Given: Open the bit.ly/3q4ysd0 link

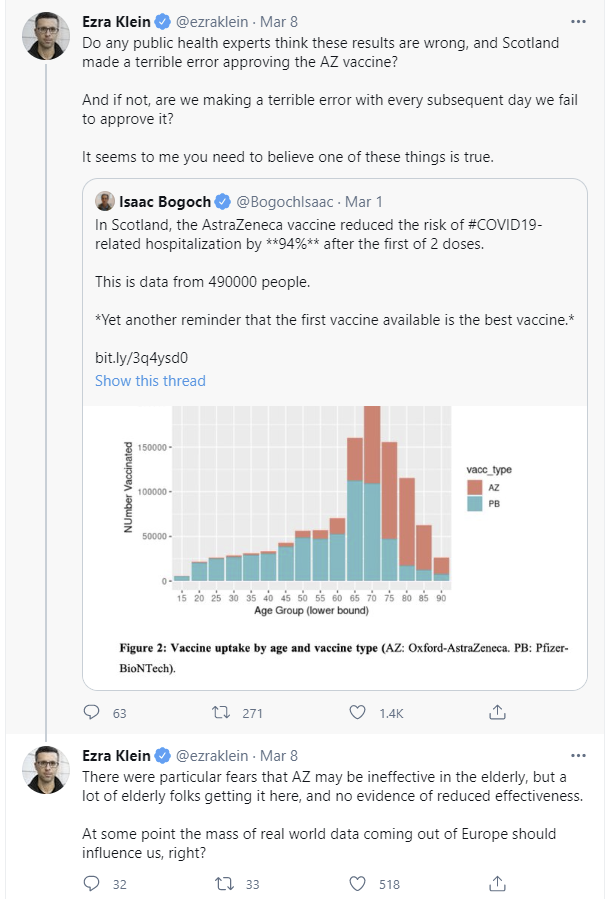Looking at the screenshot, I should (142, 356).
